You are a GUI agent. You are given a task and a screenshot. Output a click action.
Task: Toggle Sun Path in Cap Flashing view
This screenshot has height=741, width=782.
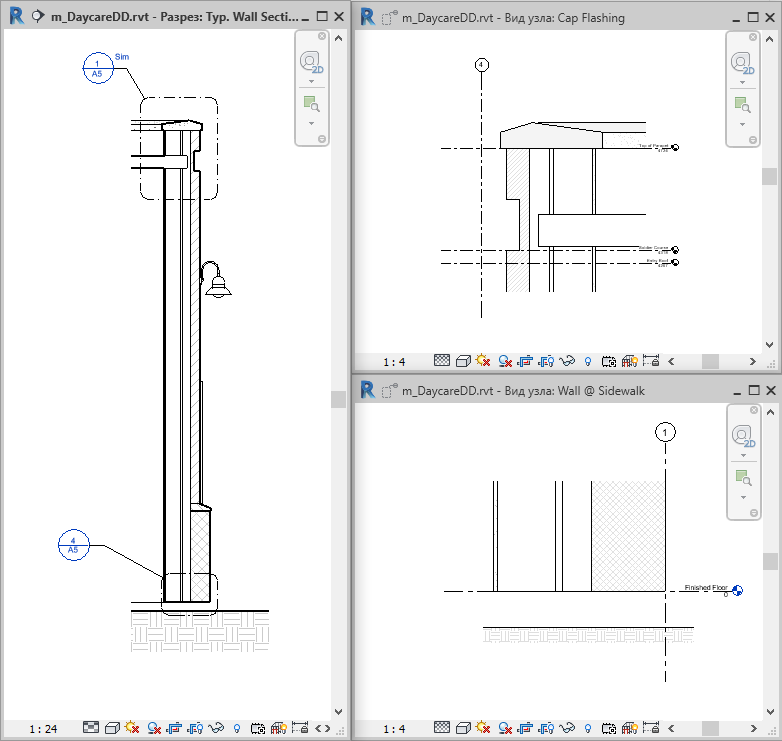(x=483, y=360)
